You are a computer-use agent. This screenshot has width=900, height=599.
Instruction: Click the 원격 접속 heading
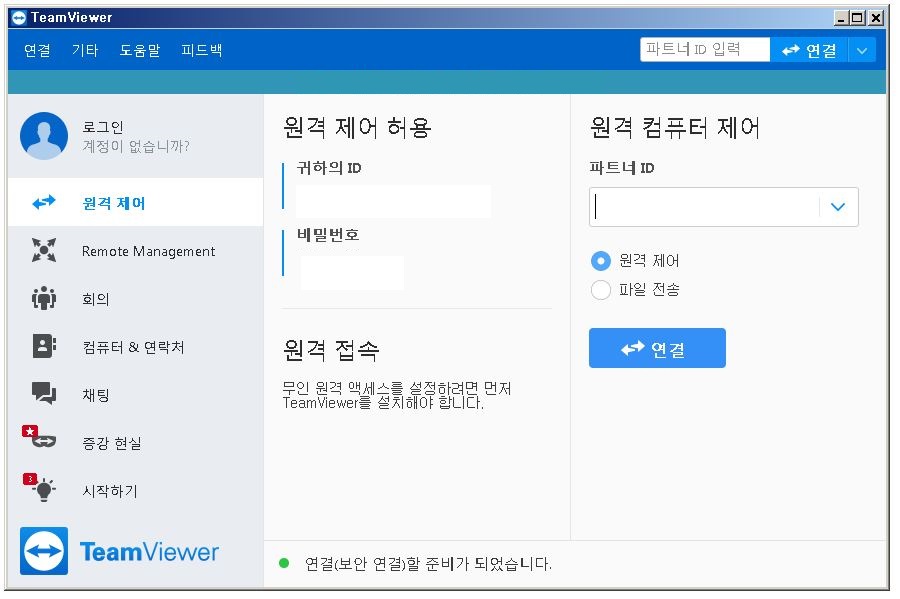[331, 349]
